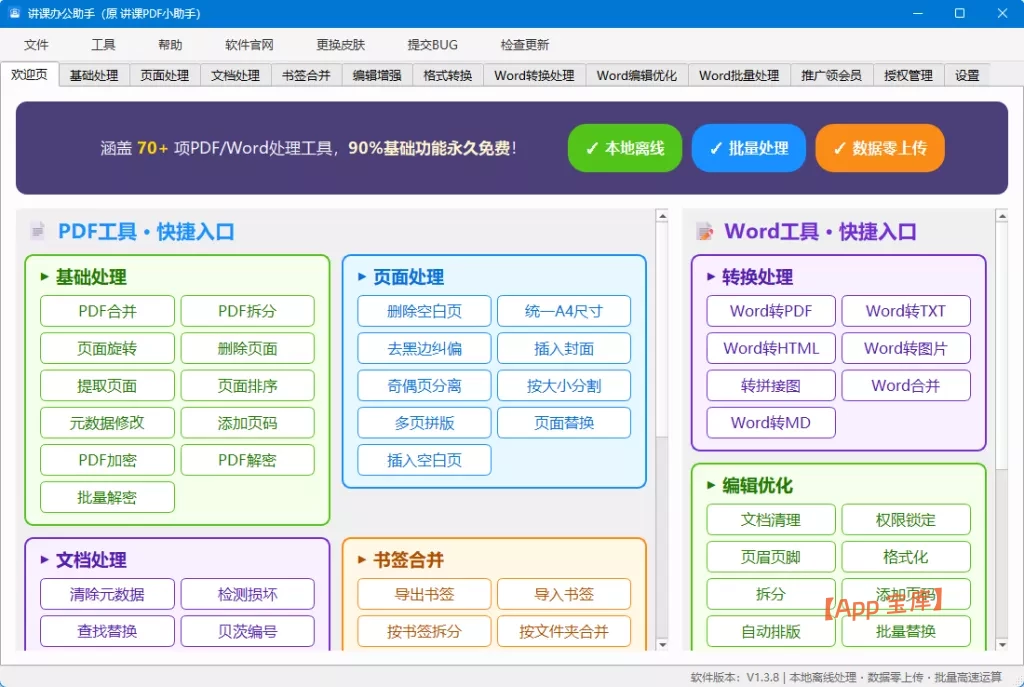
Task: Click the 书签合并 section triangle
Action: [x=362, y=560]
